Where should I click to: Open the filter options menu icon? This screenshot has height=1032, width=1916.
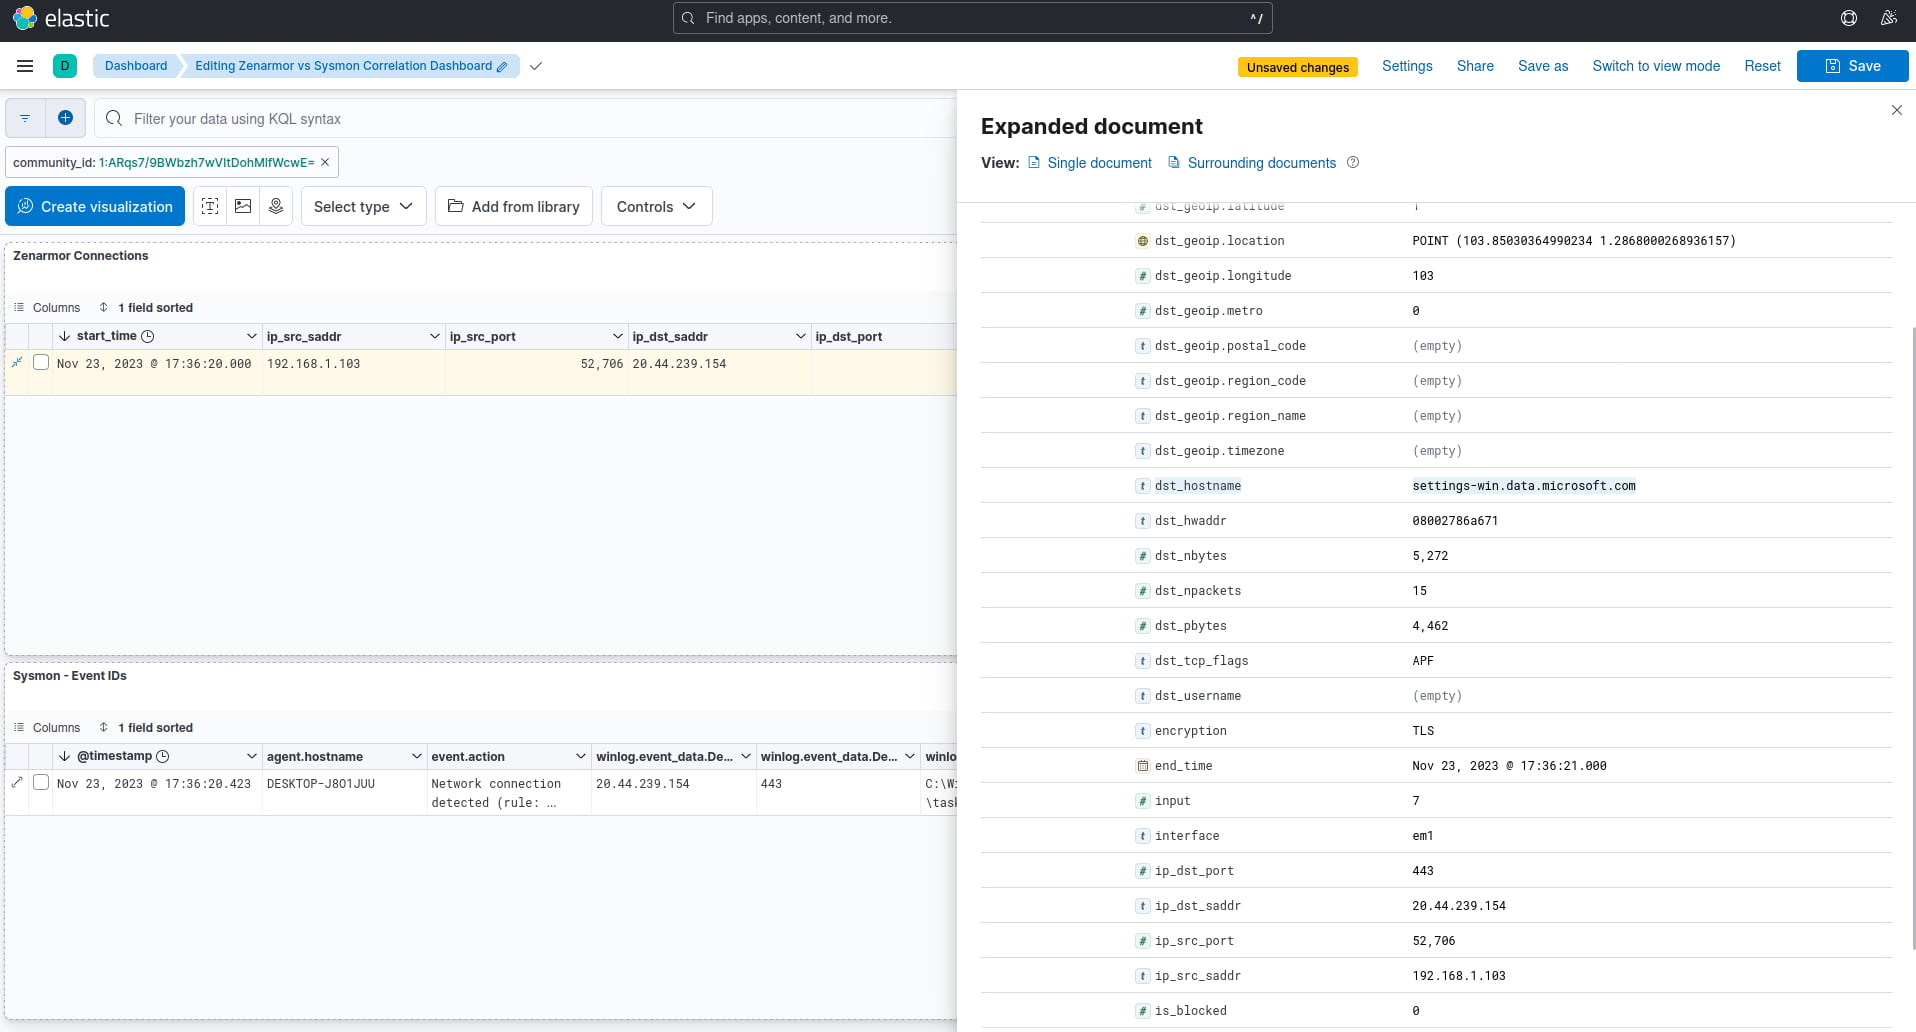[25, 118]
